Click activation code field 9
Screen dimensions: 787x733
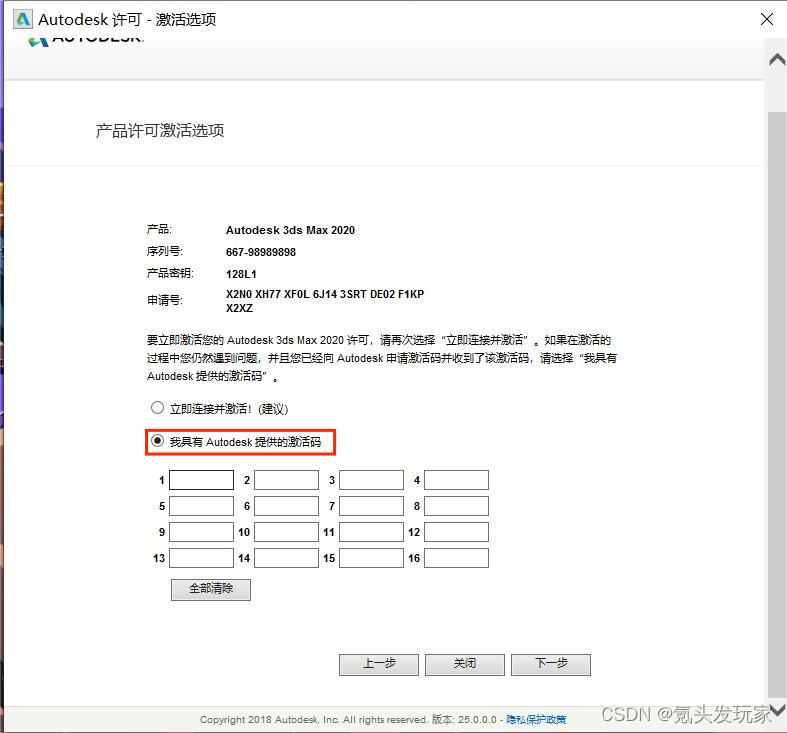tap(201, 532)
